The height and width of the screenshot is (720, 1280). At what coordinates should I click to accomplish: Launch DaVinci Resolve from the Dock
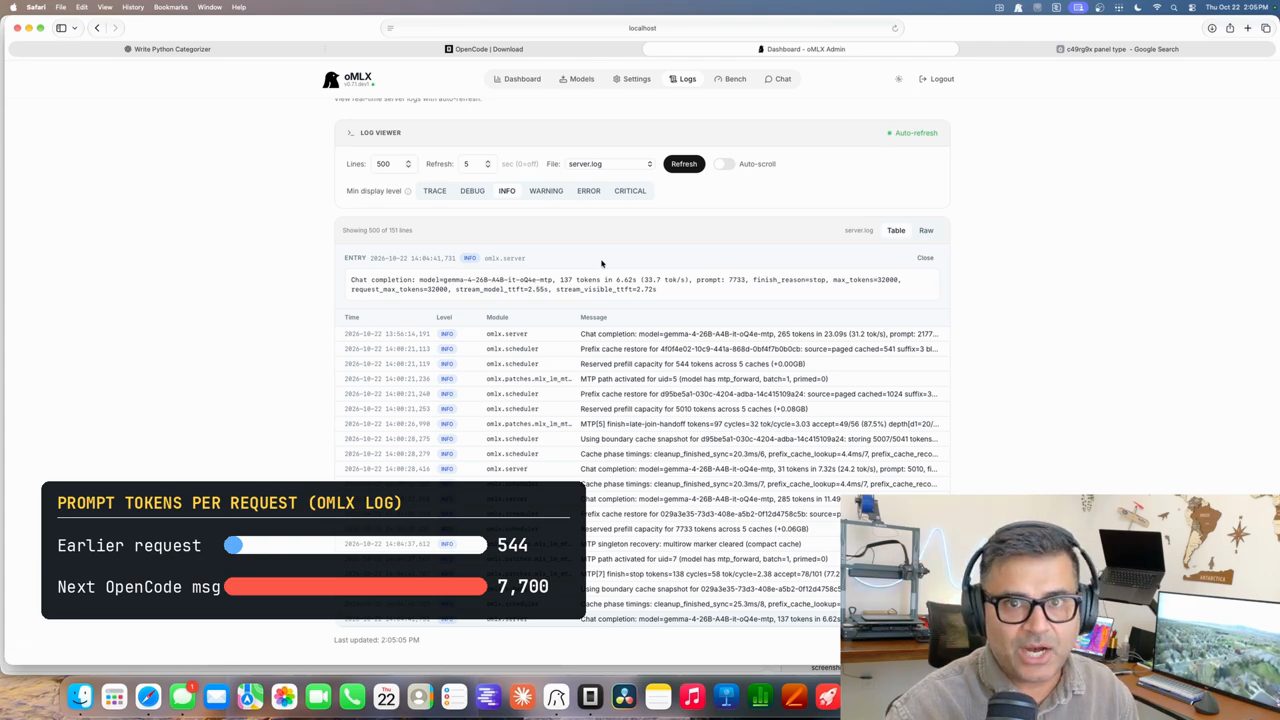tap(624, 696)
